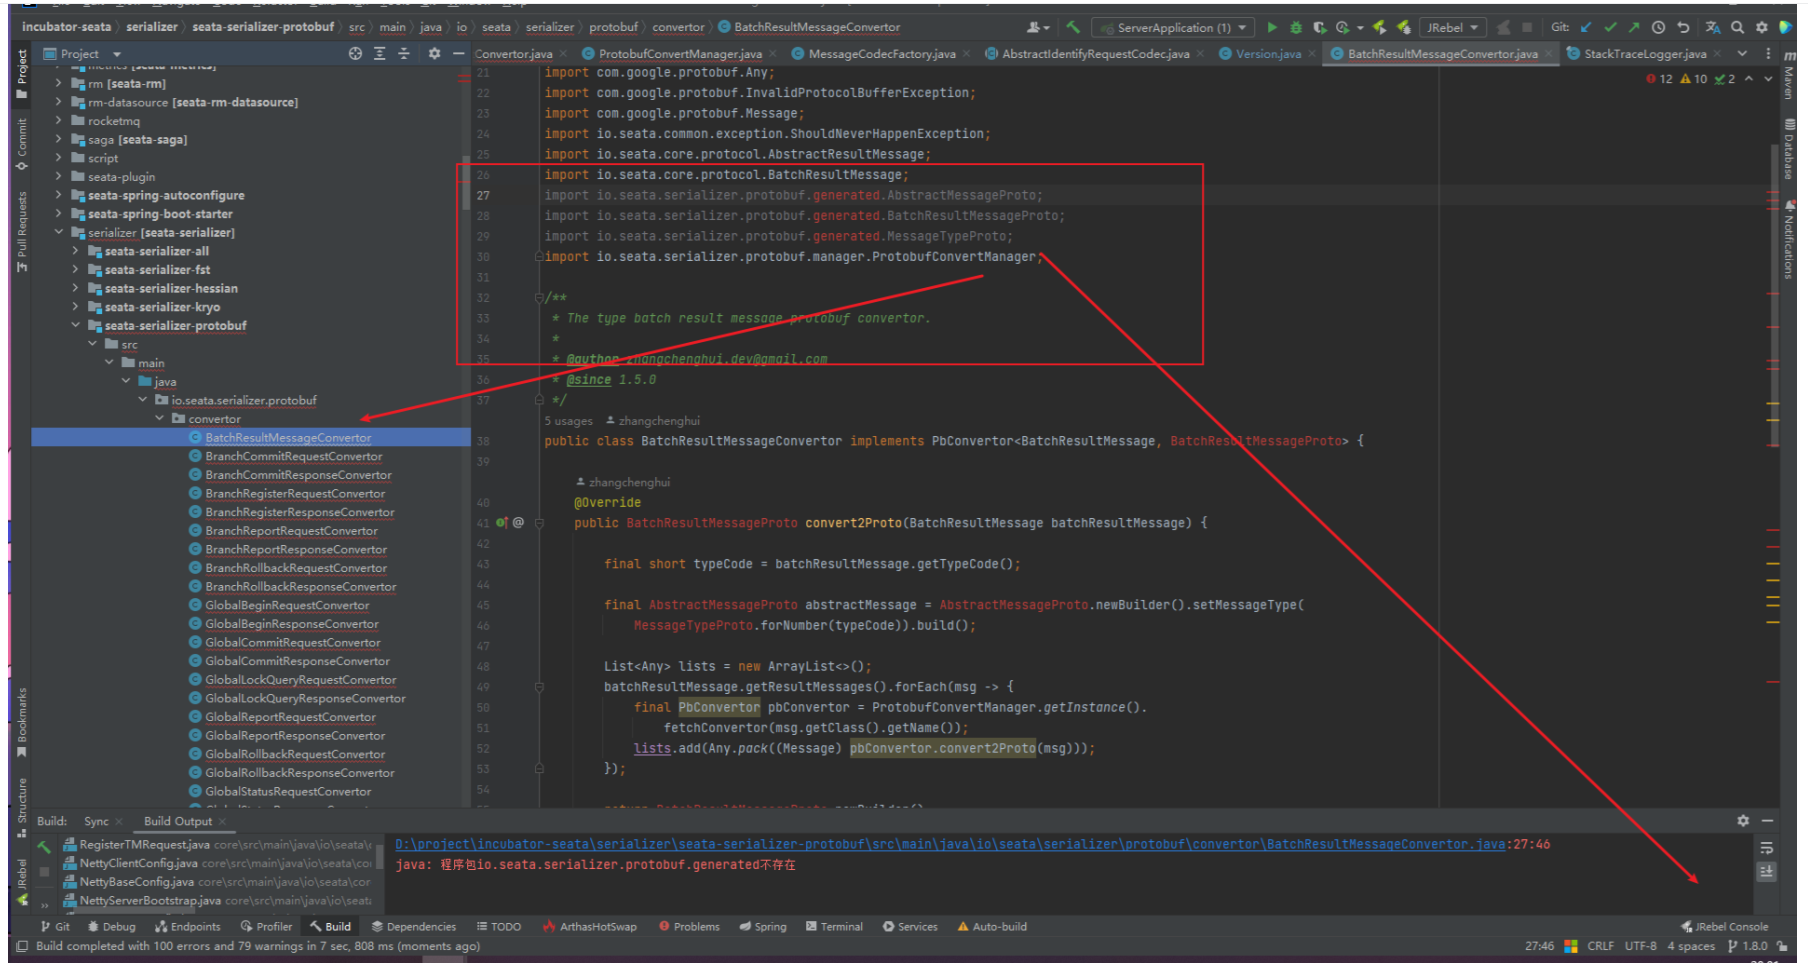Viewport: 1808px width, 963px height.
Task: Open the Spring tool window
Action: click(x=763, y=927)
